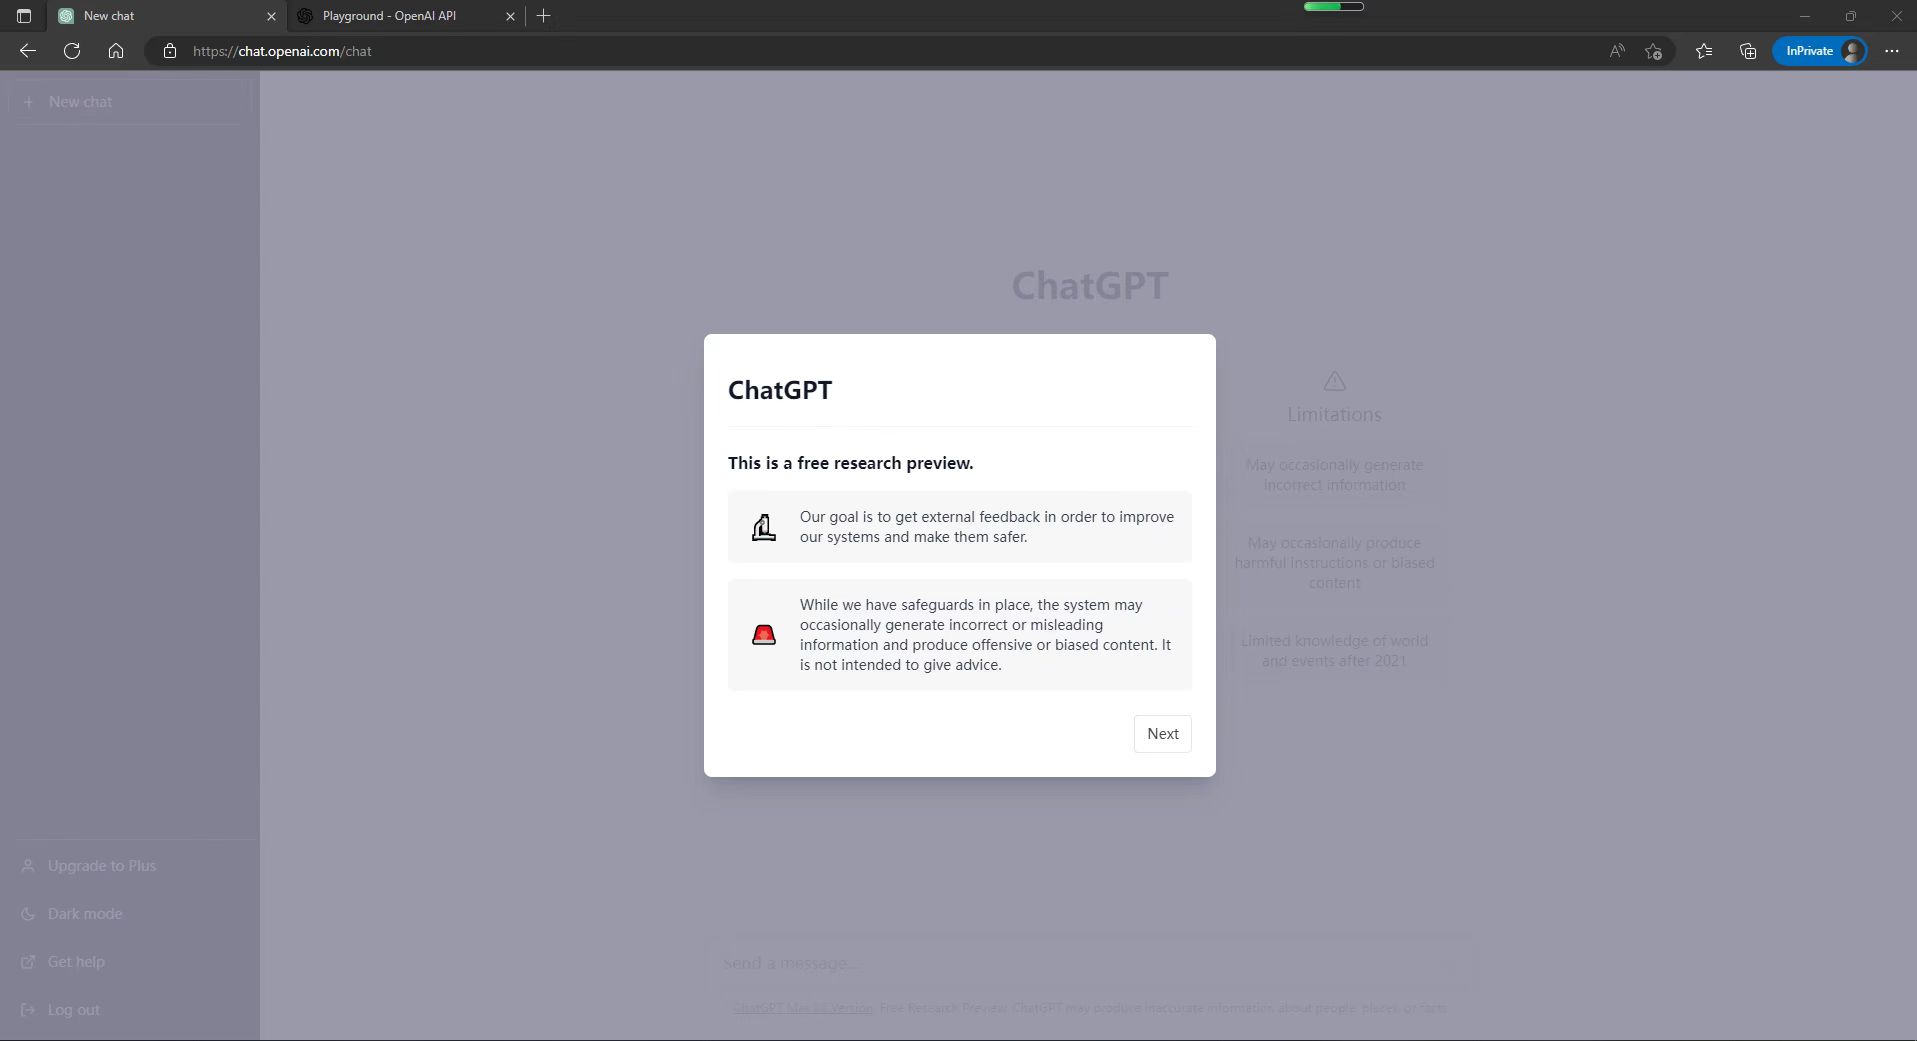The width and height of the screenshot is (1917, 1041).
Task: Click the InPrivate profile button
Action: click(x=1819, y=51)
